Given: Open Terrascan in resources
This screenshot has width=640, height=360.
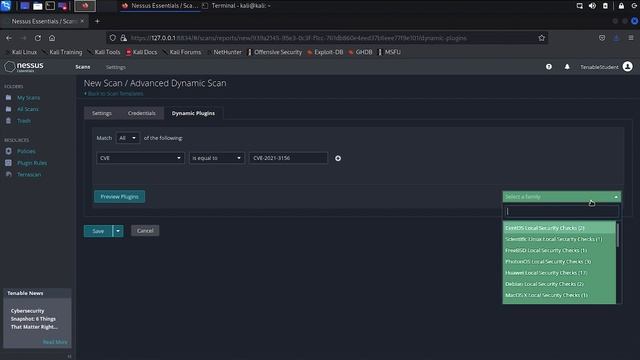Looking at the screenshot, I should tap(29, 174).
